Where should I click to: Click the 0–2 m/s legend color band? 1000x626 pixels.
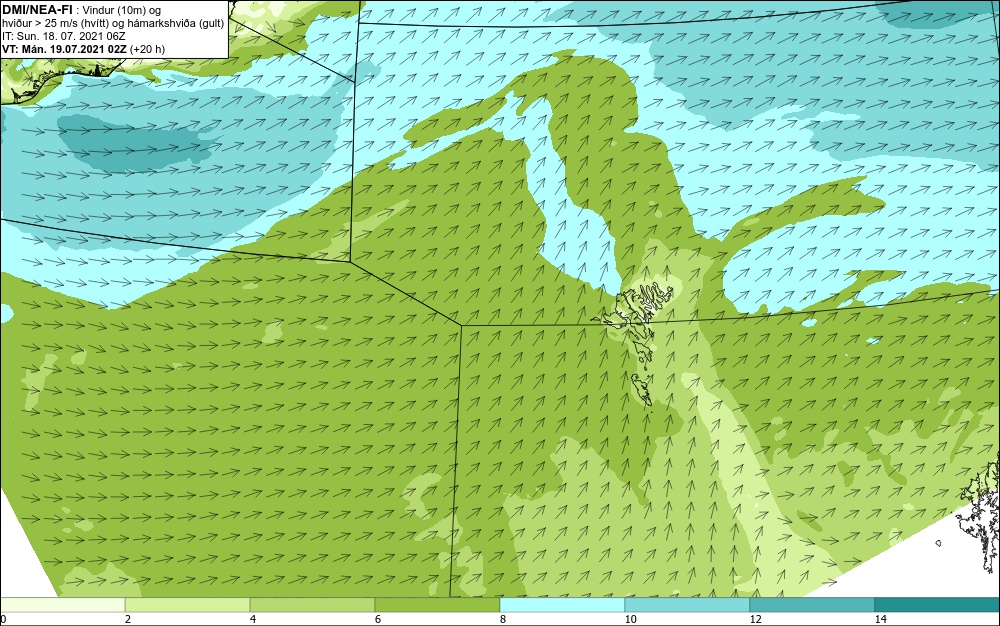62,605
